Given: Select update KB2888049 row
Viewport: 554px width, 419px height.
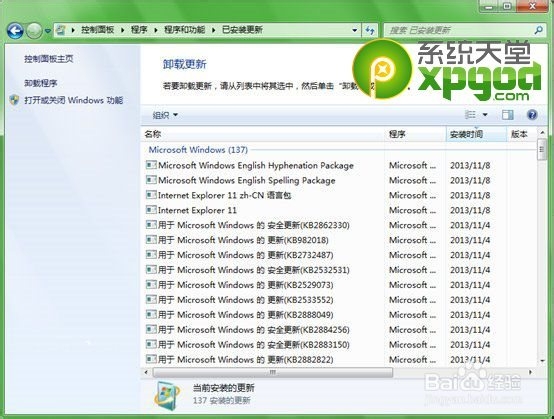Looking at the screenshot, I should pos(338,315).
